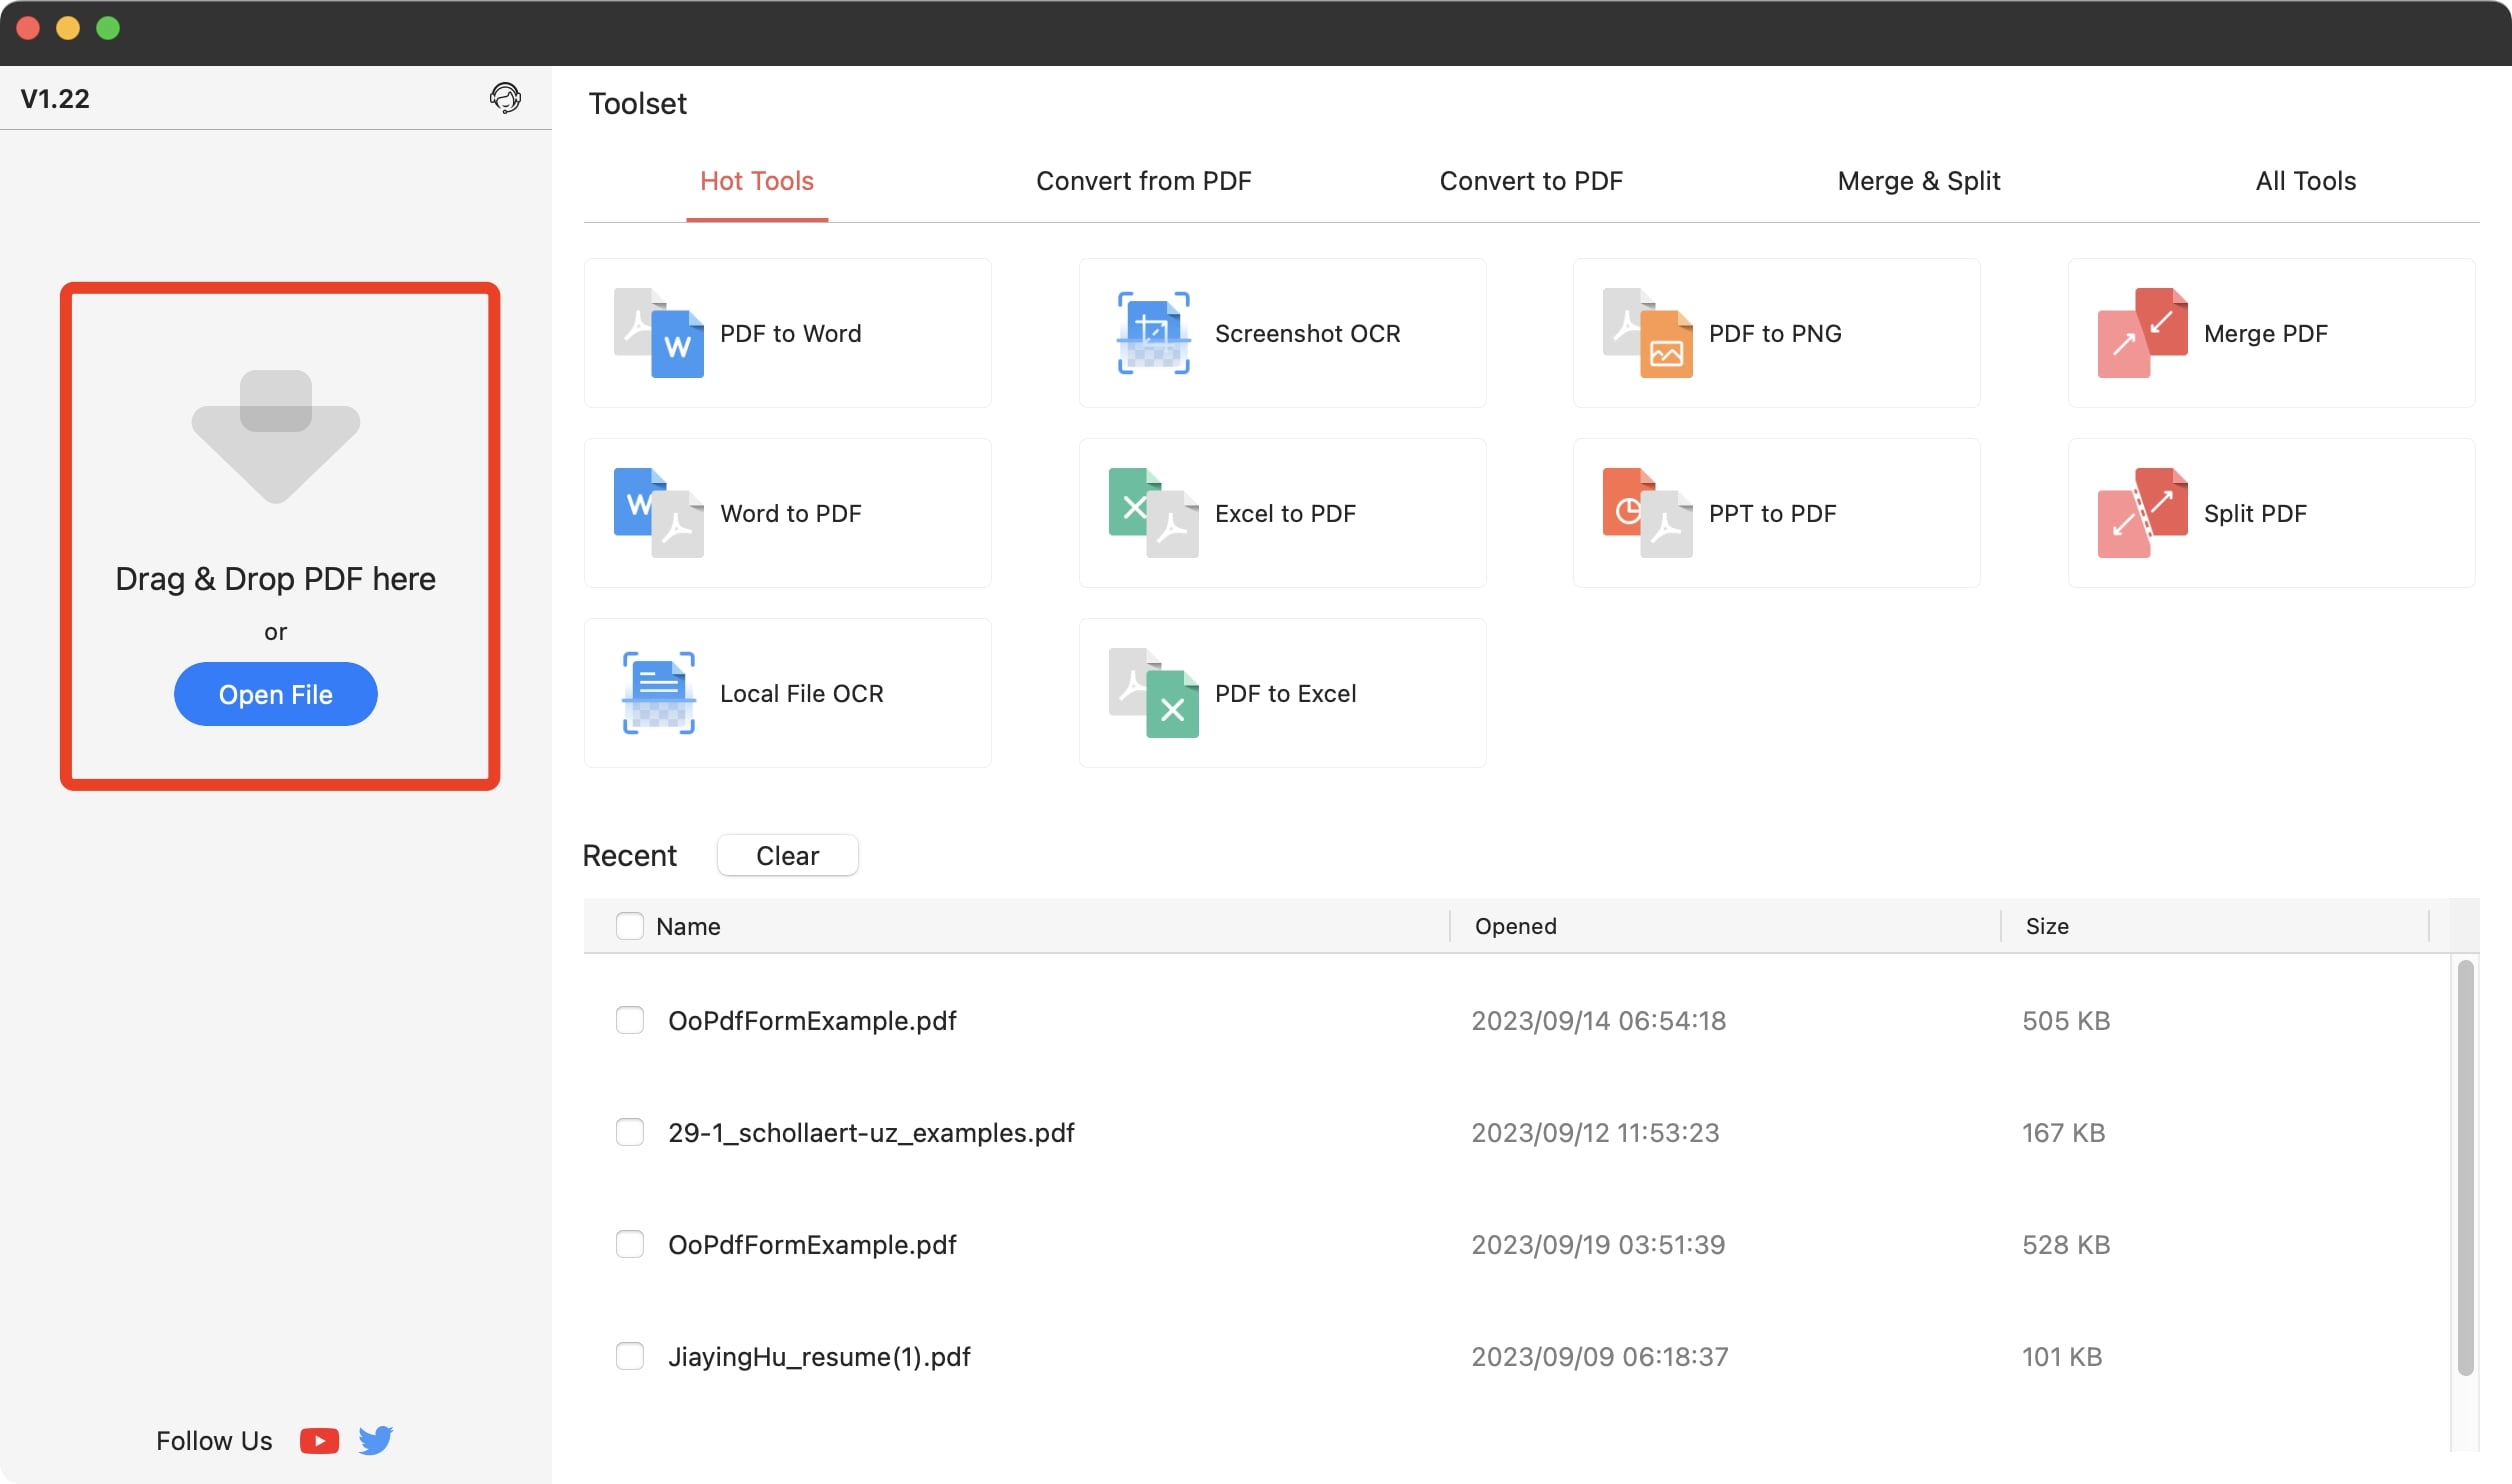Screen dimensions: 2512x1484
Task: Open the Twitter bird icon
Action: click(376, 1440)
